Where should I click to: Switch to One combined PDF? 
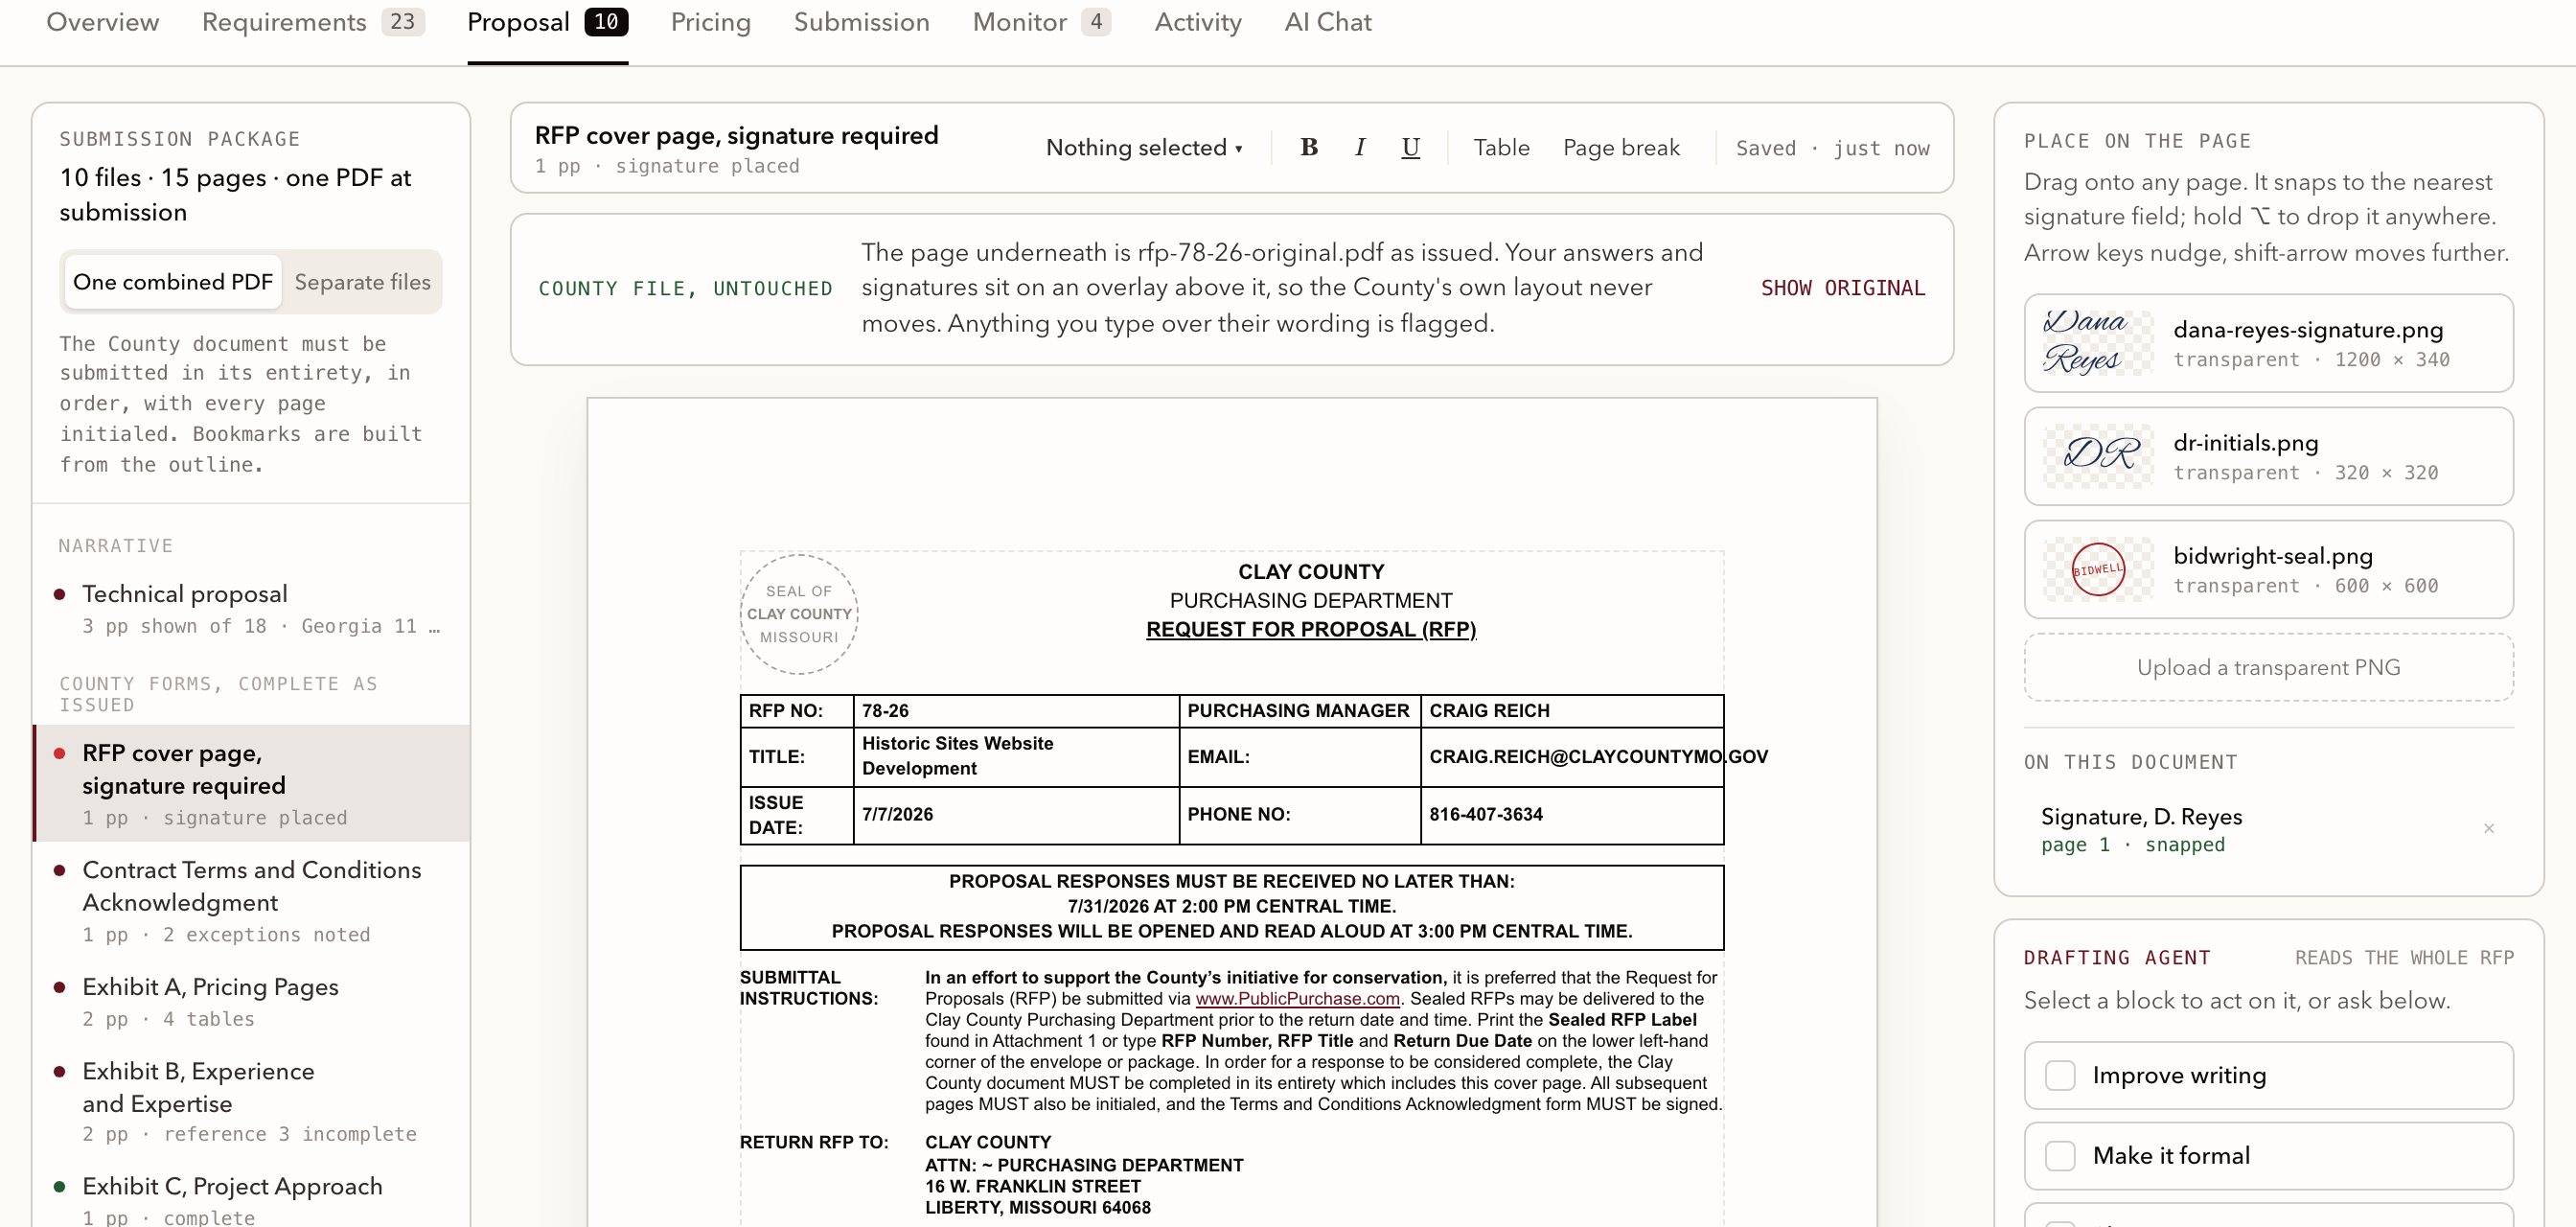(x=172, y=282)
